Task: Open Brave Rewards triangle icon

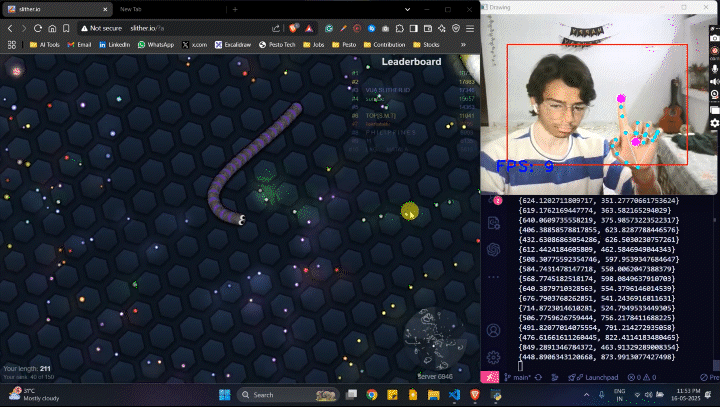Action: (309, 28)
